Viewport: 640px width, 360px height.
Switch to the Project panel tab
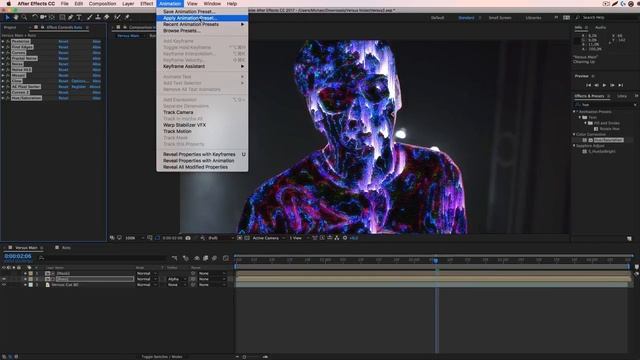pyautogui.click(x=10, y=27)
